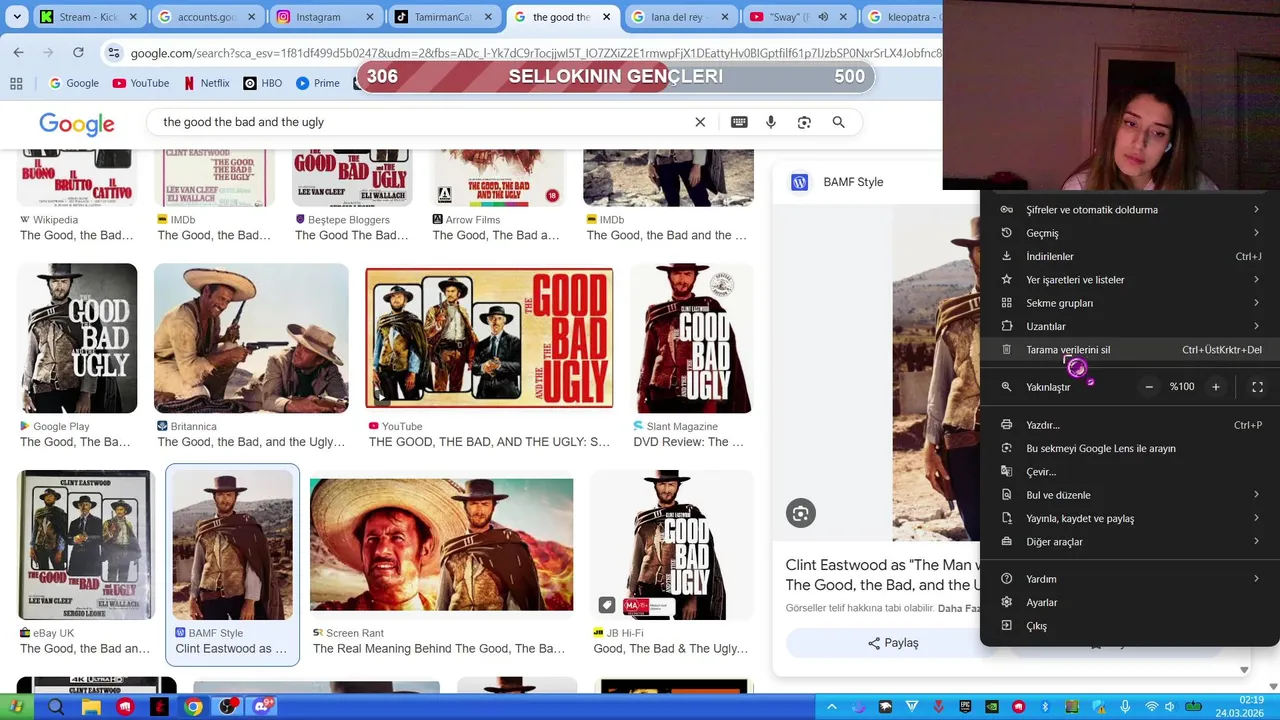Viewport: 1280px width, 720px height.
Task: Clear the search query with X
Action: pos(700,122)
